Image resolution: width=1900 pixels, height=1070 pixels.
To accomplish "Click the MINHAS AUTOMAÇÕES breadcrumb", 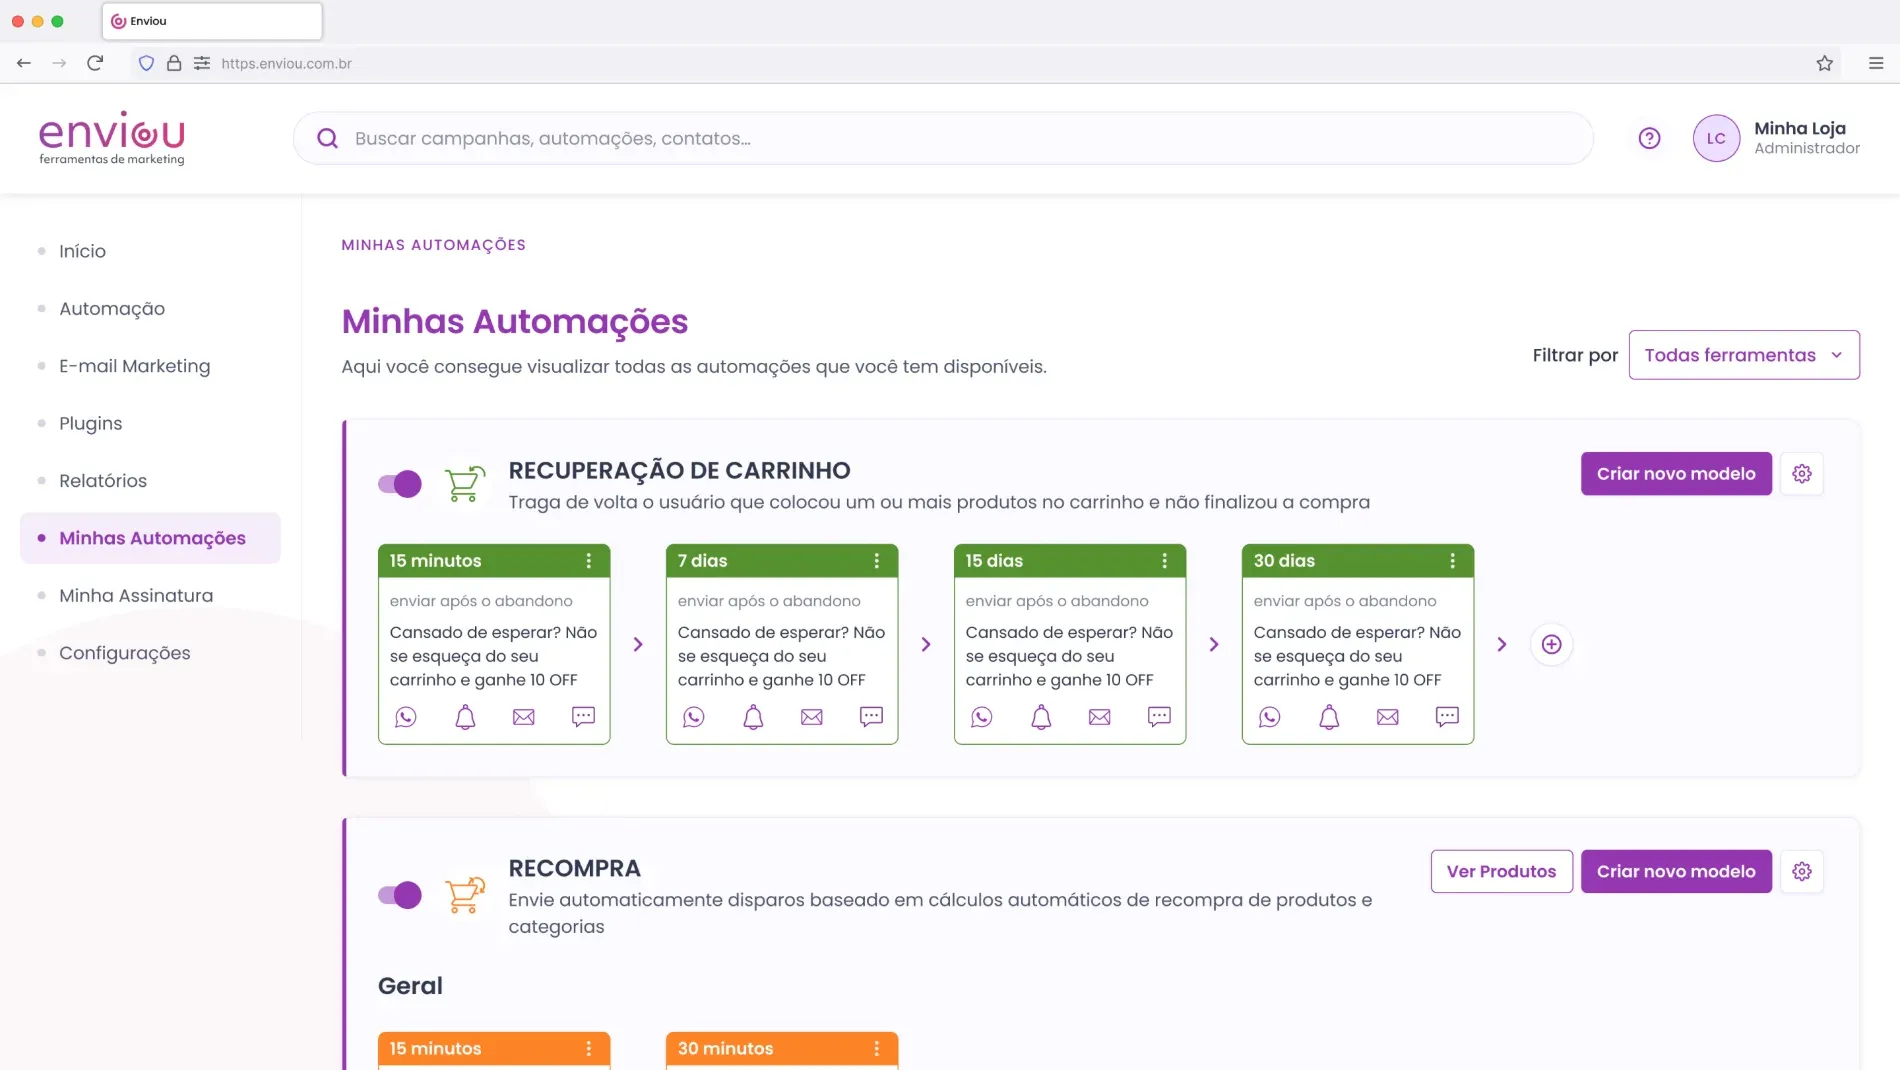I will [x=433, y=245].
